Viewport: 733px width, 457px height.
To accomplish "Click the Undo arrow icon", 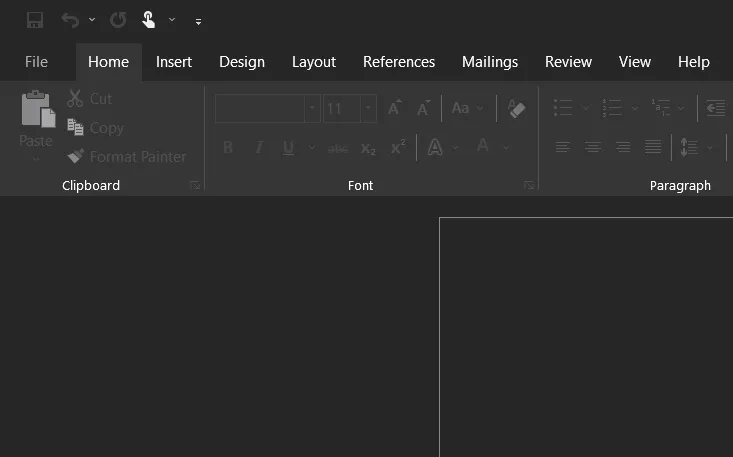I will [69, 20].
